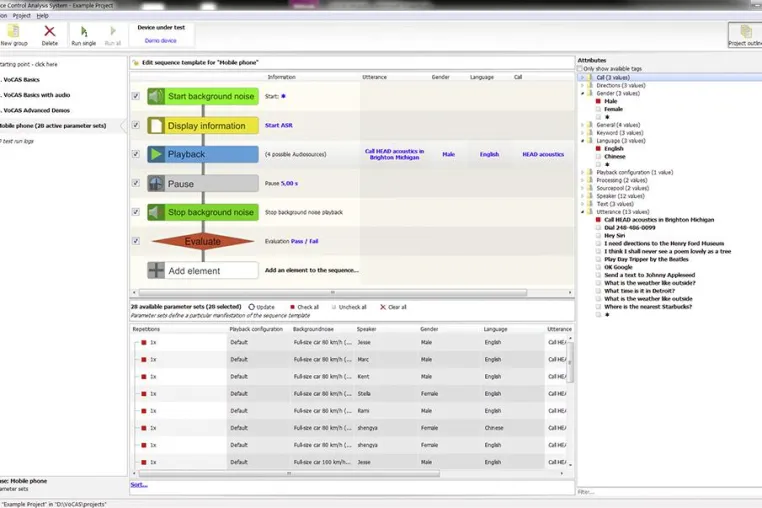Click the Uncheck all icon
762x508 pixels.
coord(334,307)
